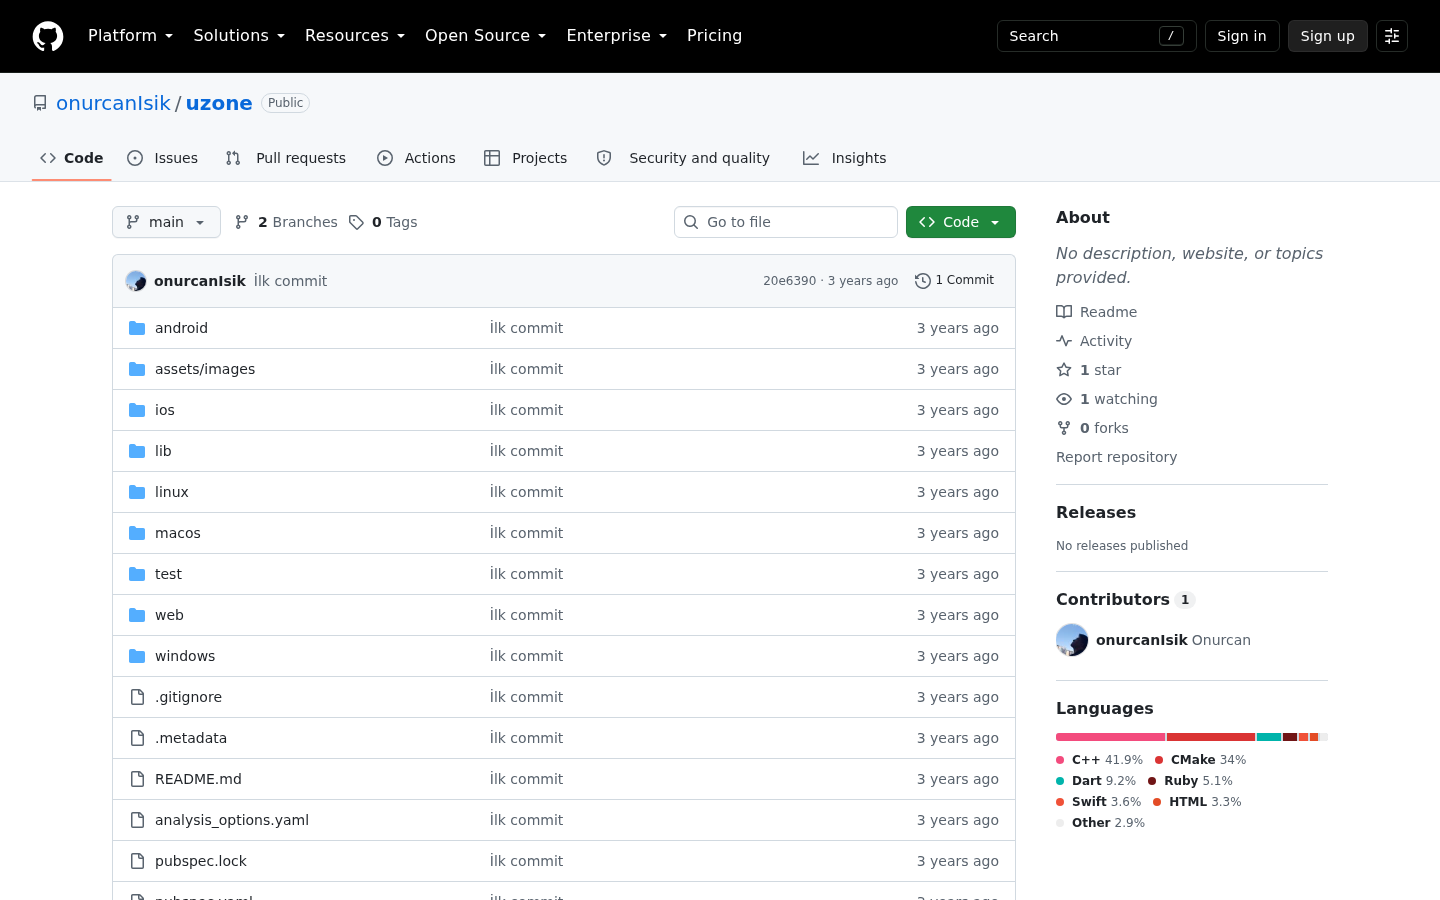Click the Readme book icon
Image resolution: width=1440 pixels, height=900 pixels.
[1064, 312]
